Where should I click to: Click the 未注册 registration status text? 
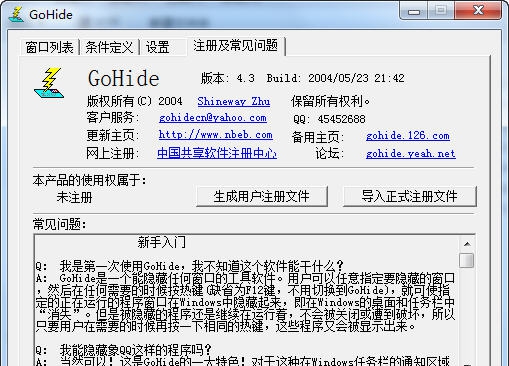click(x=74, y=197)
